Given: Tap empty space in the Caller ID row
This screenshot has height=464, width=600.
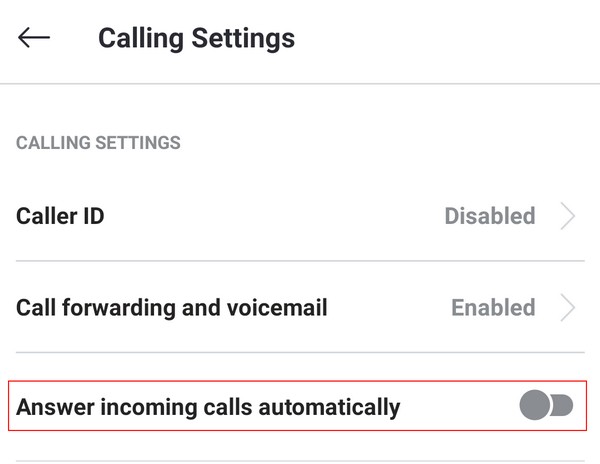Looking at the screenshot, I should click(274, 216).
